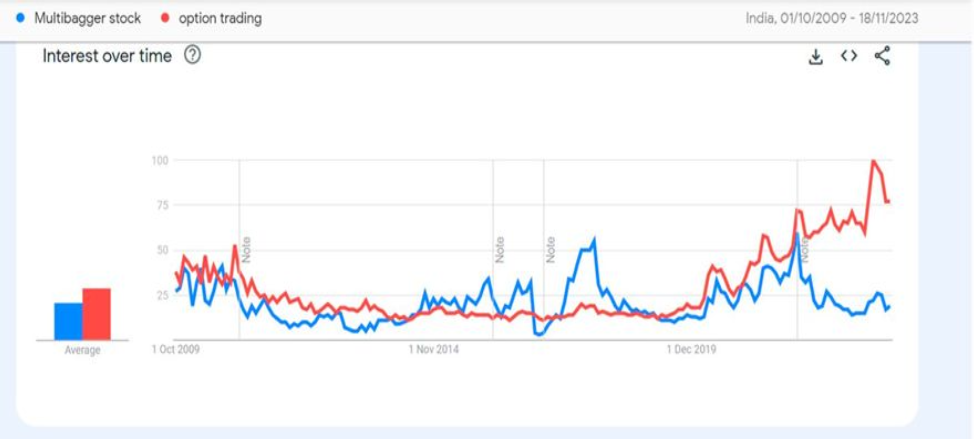The height and width of the screenshot is (439, 974).
Task: Click the Interest over time heading
Action: coord(107,56)
